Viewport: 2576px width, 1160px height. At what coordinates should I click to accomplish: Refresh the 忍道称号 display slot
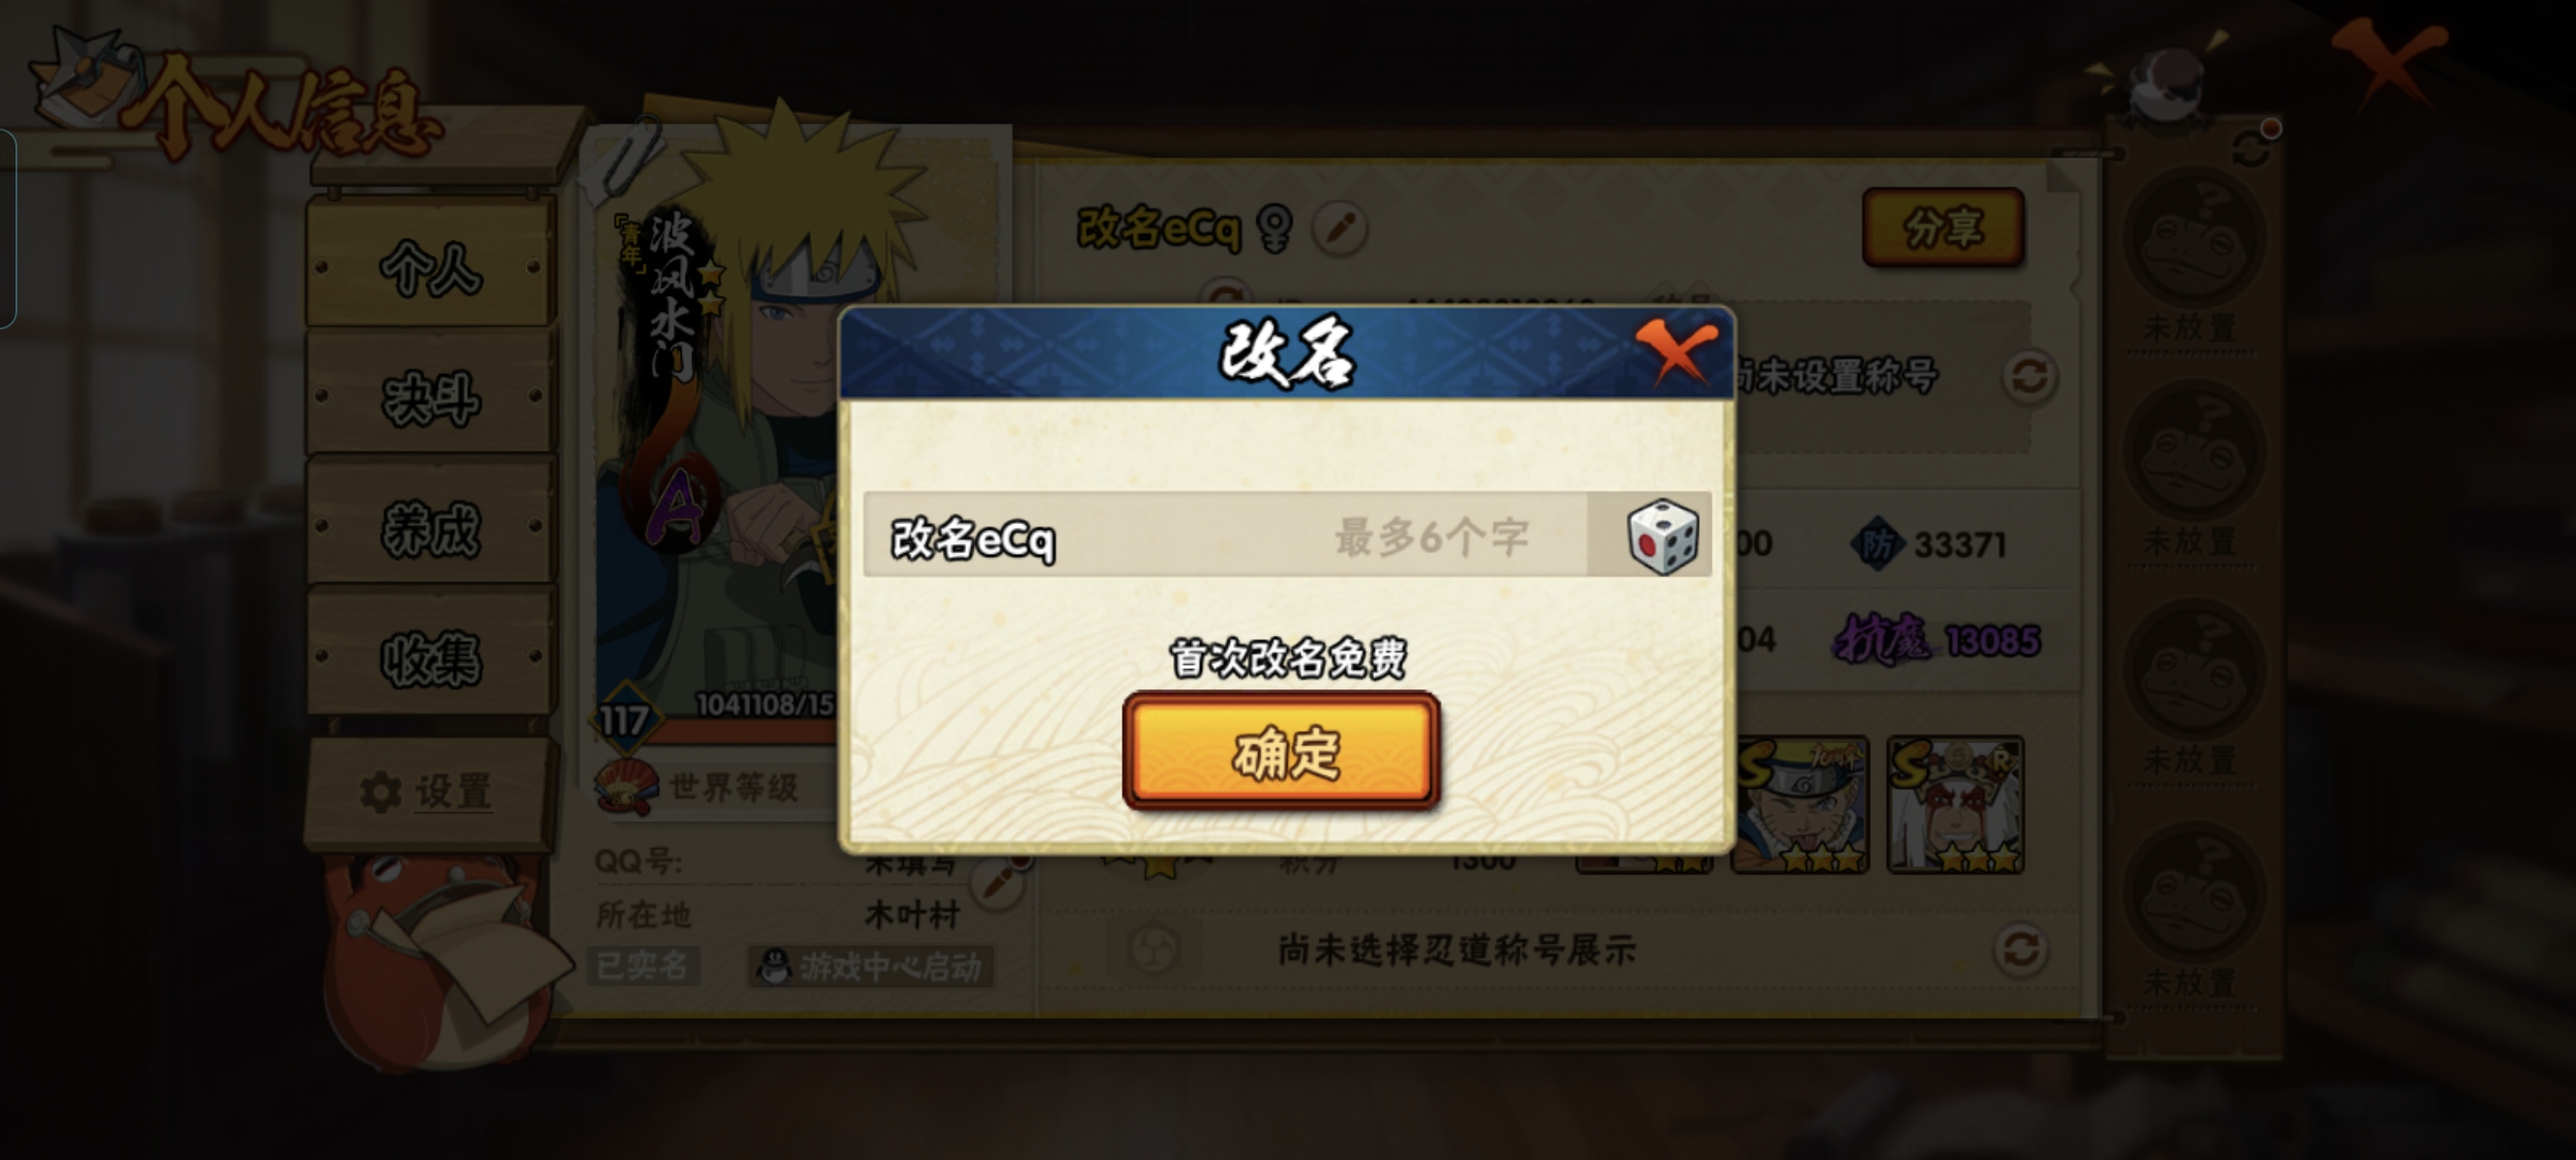(2021, 949)
